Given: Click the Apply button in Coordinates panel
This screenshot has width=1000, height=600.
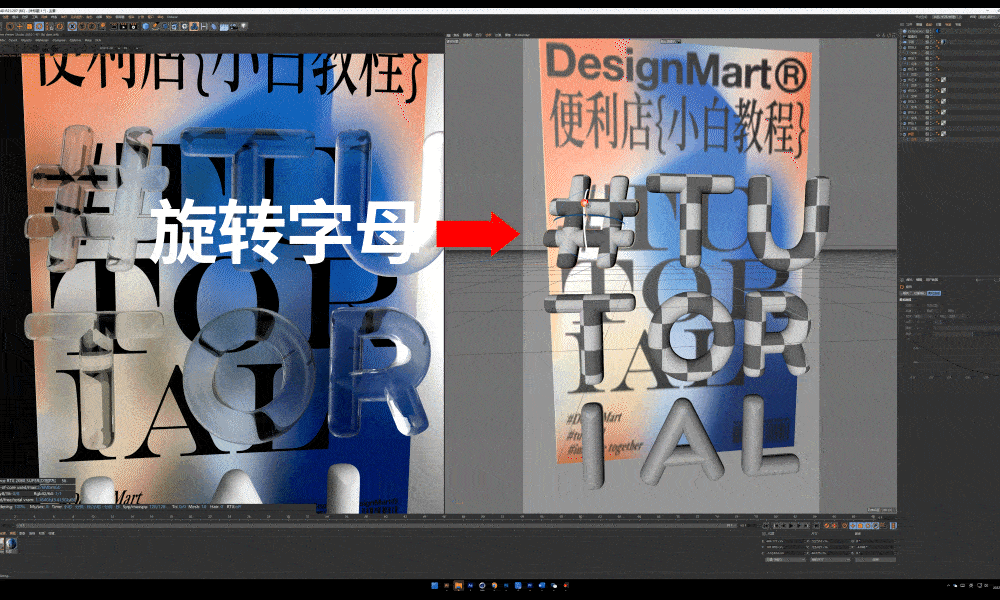Looking at the screenshot, I should 876,560.
